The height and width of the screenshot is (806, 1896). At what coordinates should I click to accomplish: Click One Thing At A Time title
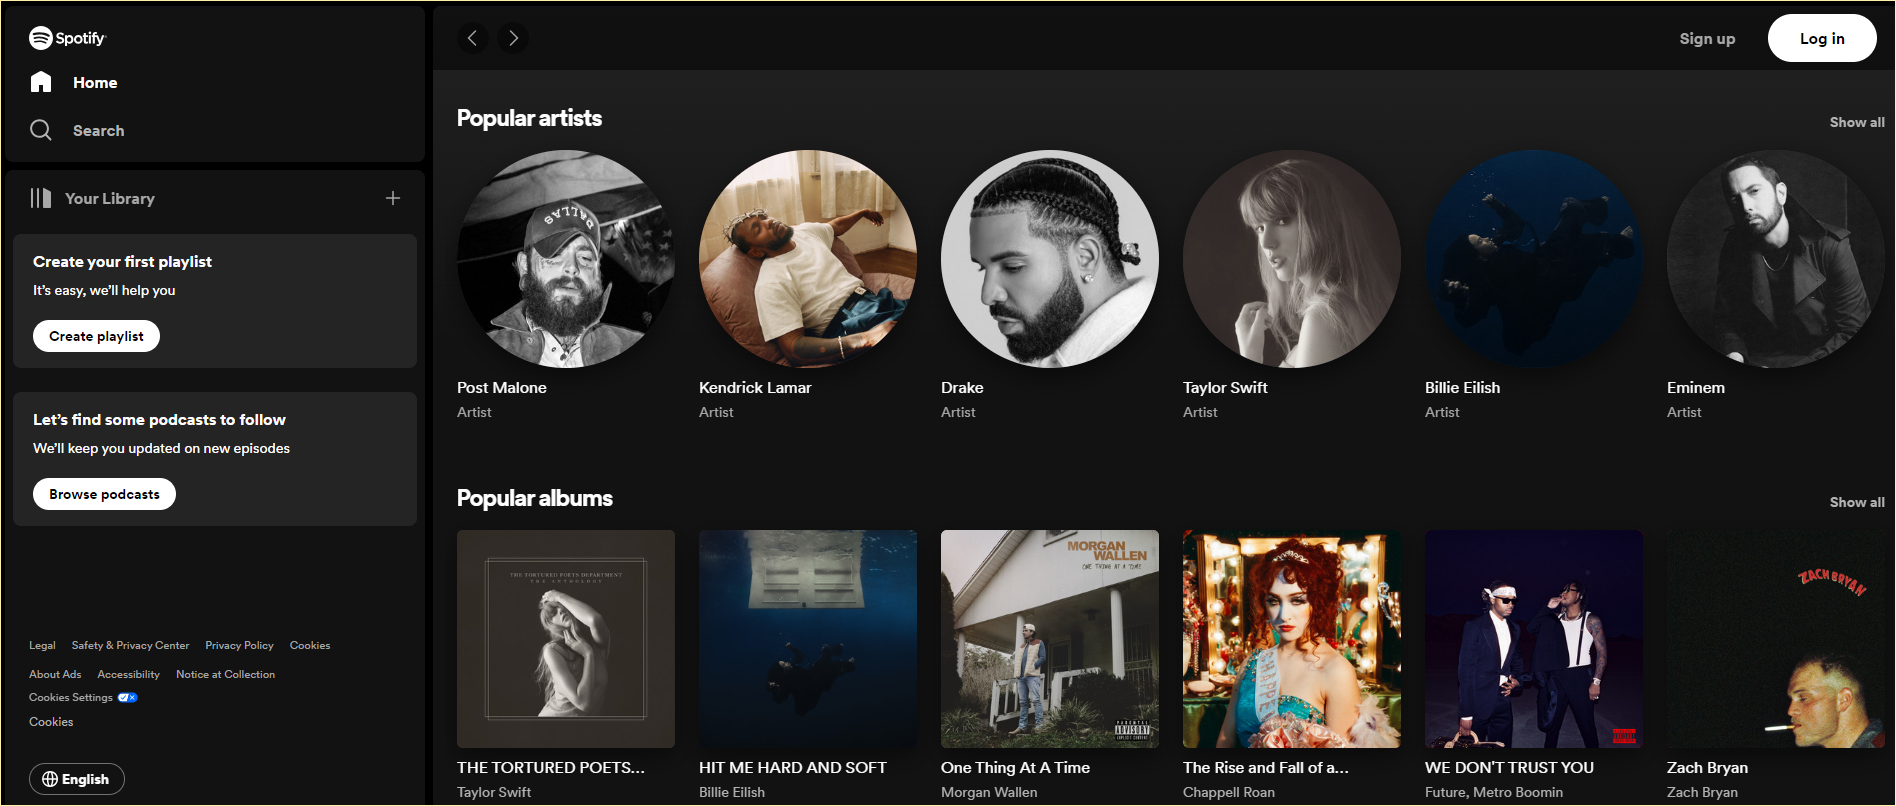pyautogui.click(x=1015, y=768)
